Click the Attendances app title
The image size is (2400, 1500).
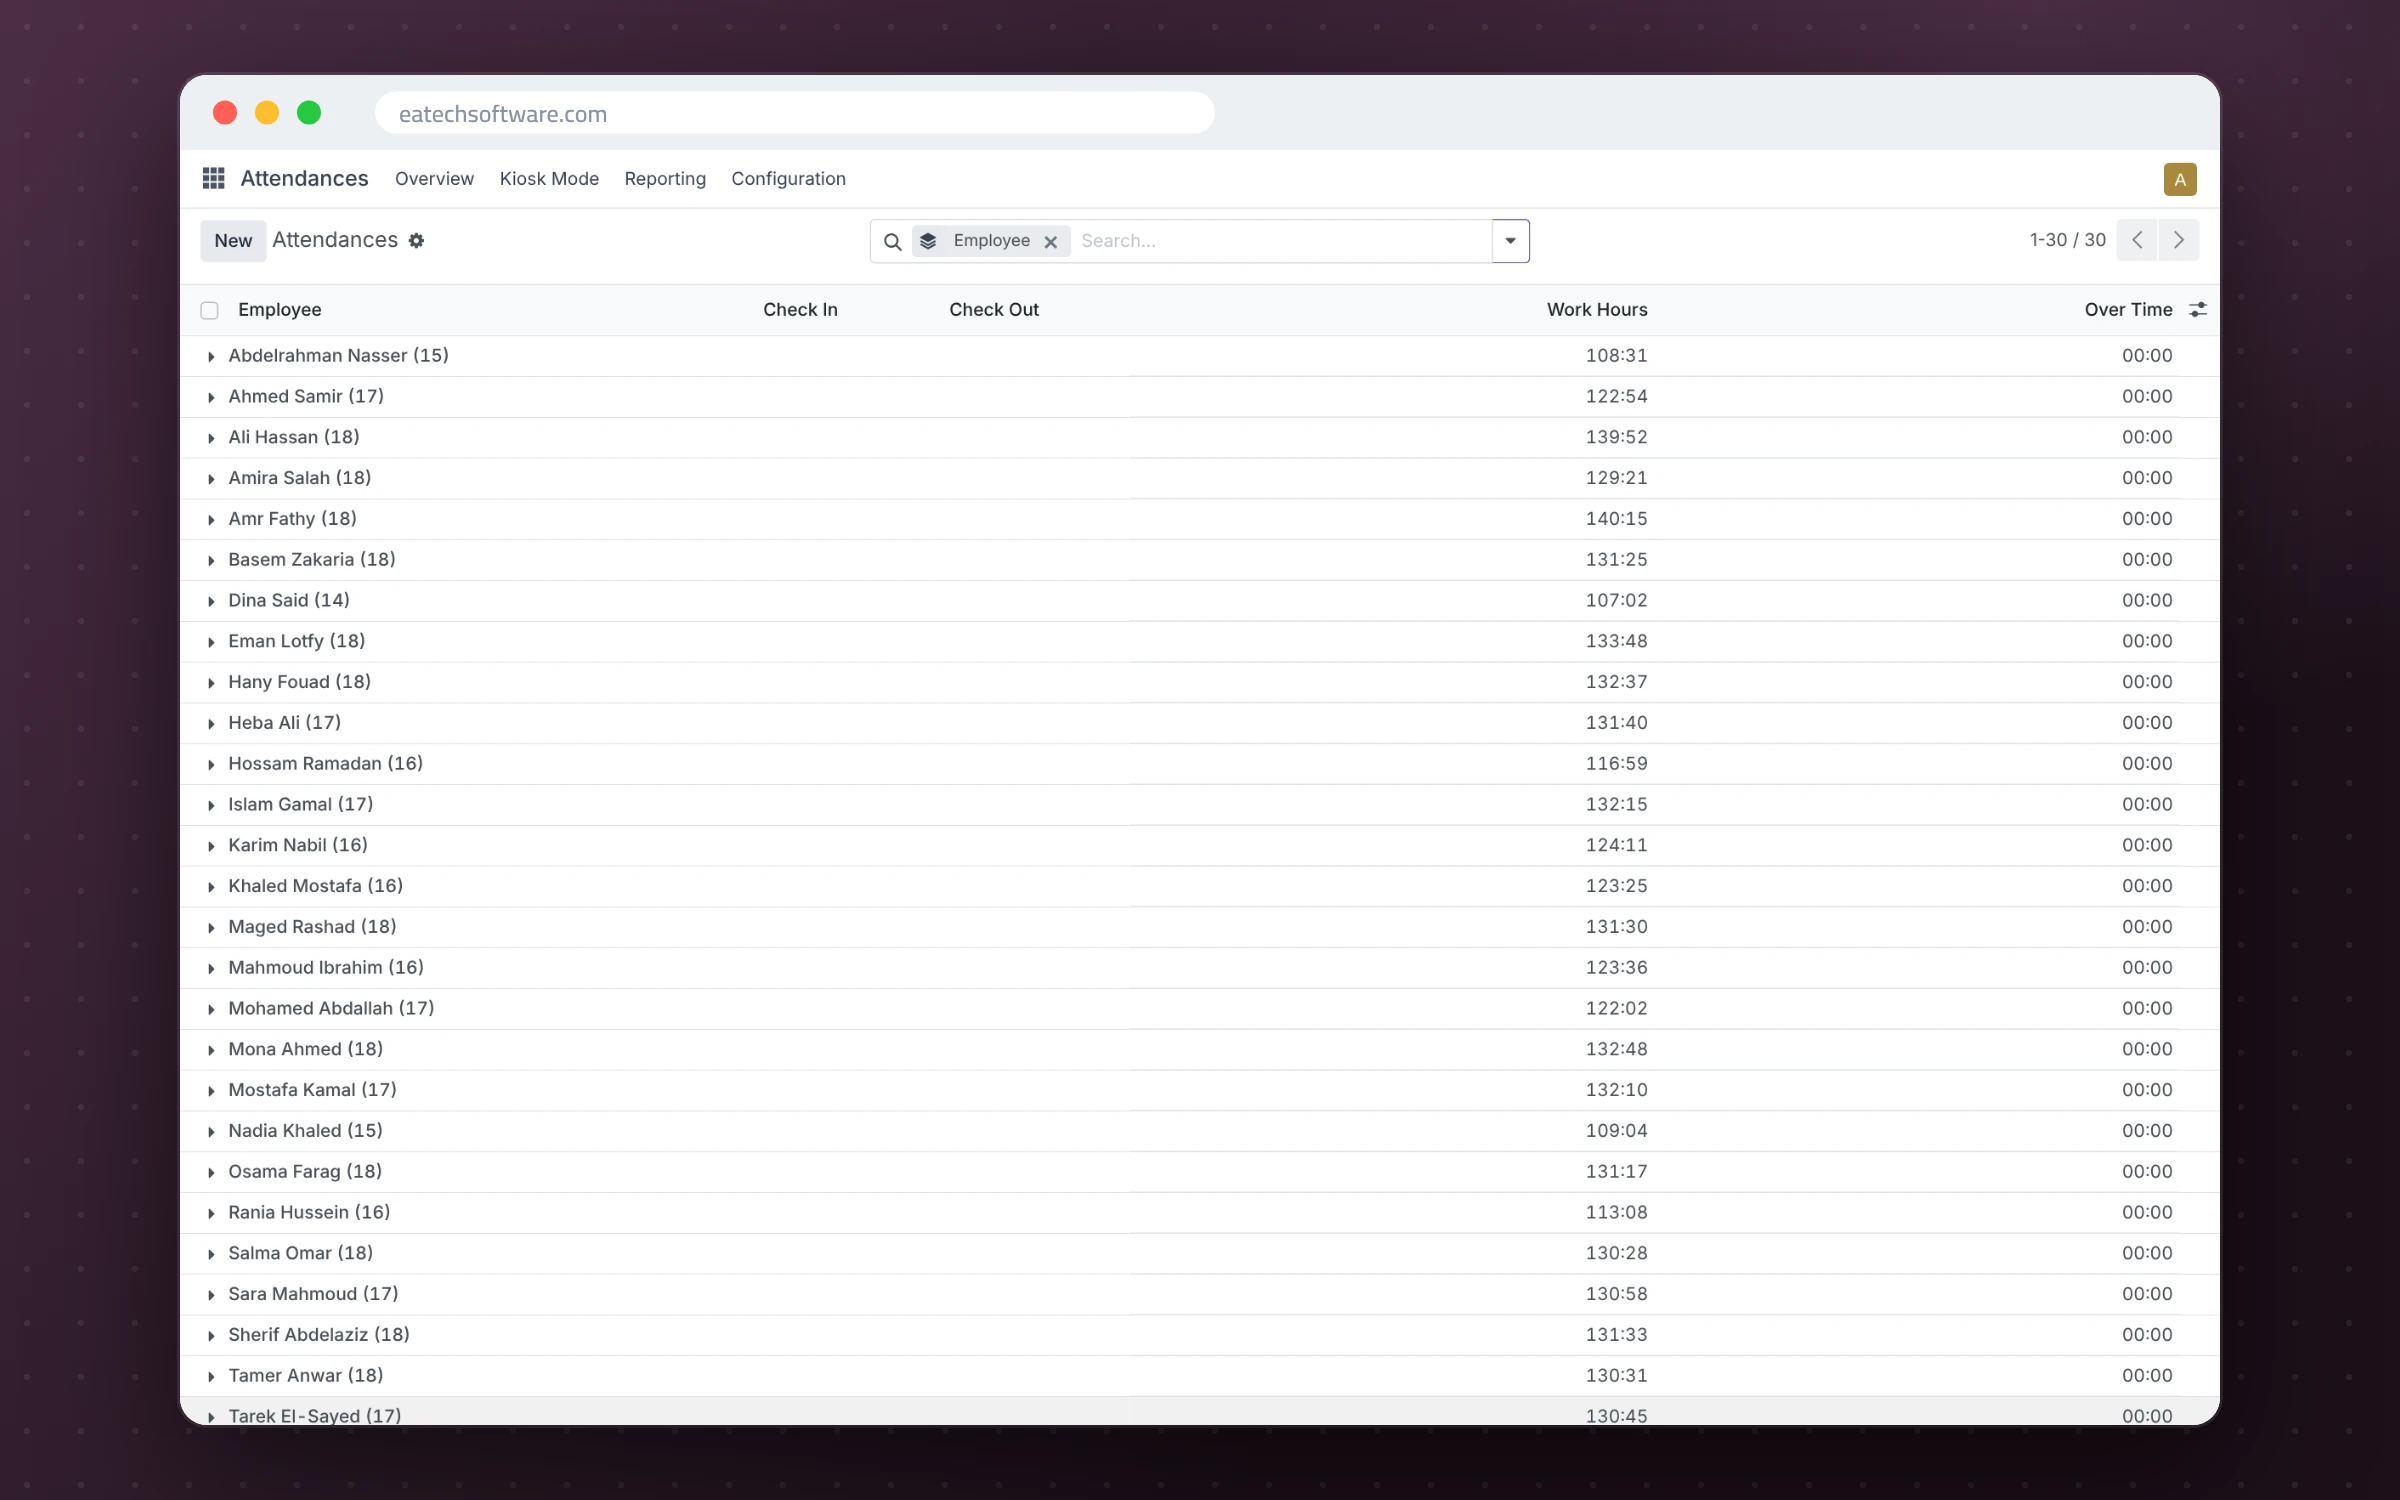[x=304, y=179]
